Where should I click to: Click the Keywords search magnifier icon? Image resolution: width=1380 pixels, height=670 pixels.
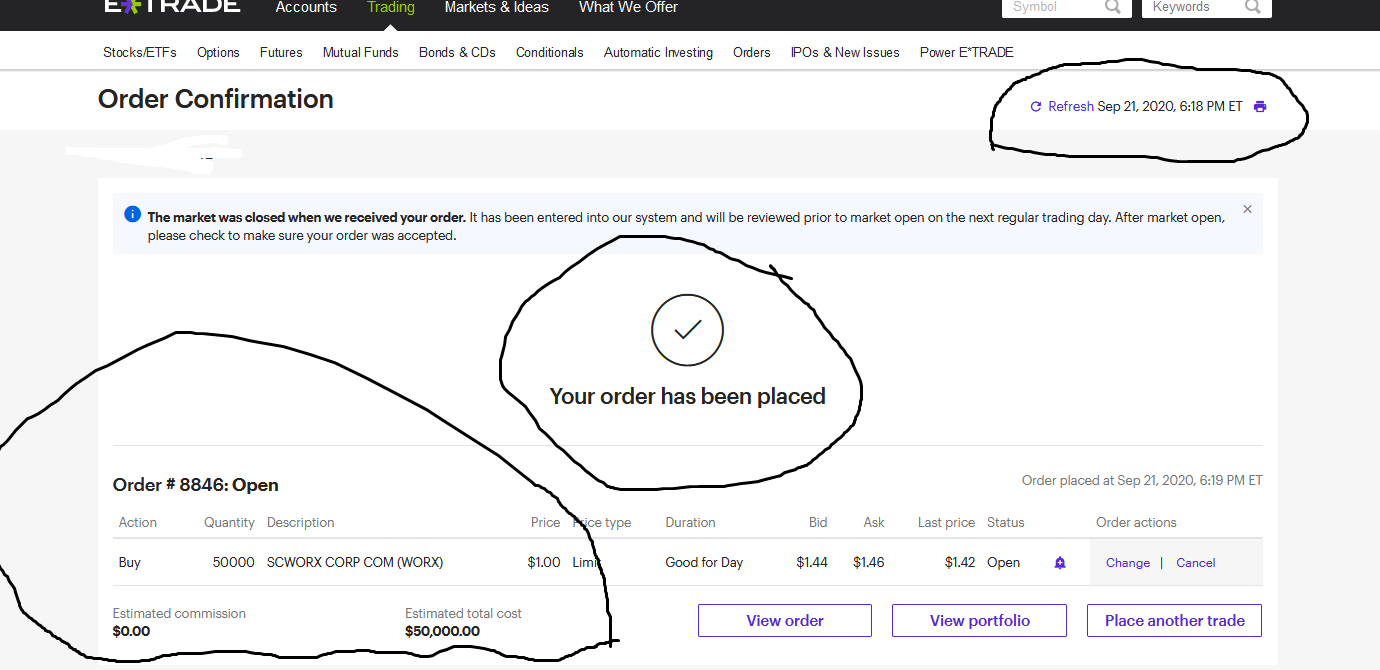click(x=1253, y=6)
